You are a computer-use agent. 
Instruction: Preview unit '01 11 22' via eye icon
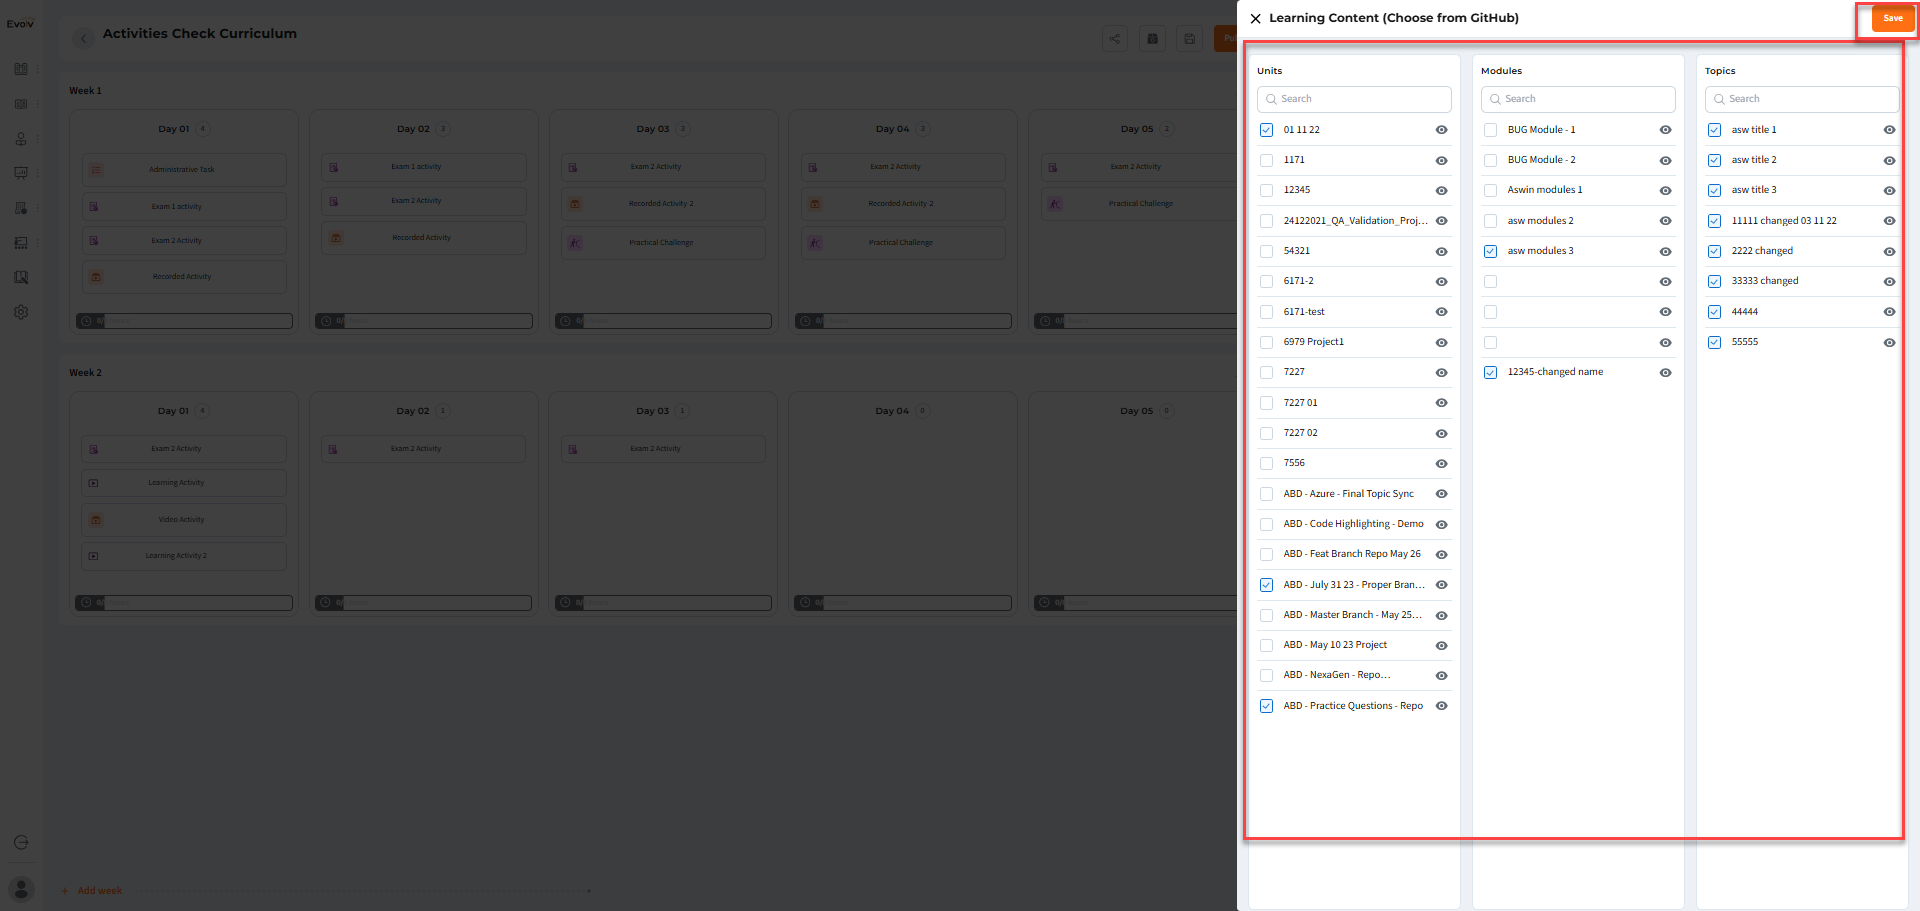(x=1441, y=130)
